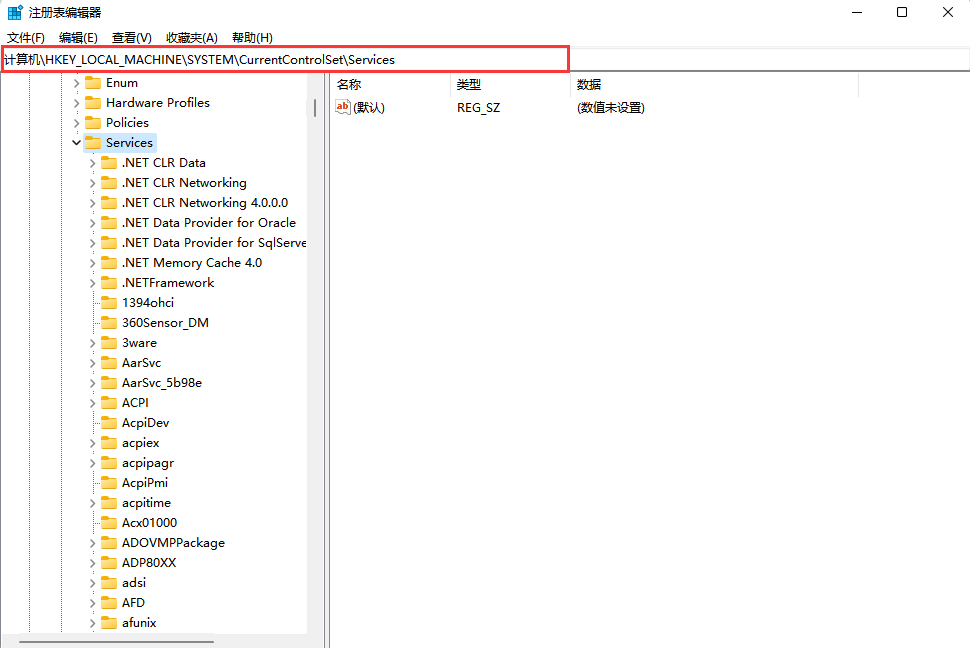This screenshot has height=648, width=970.
Task: Click the Acx01000 folder icon
Action: [109, 522]
